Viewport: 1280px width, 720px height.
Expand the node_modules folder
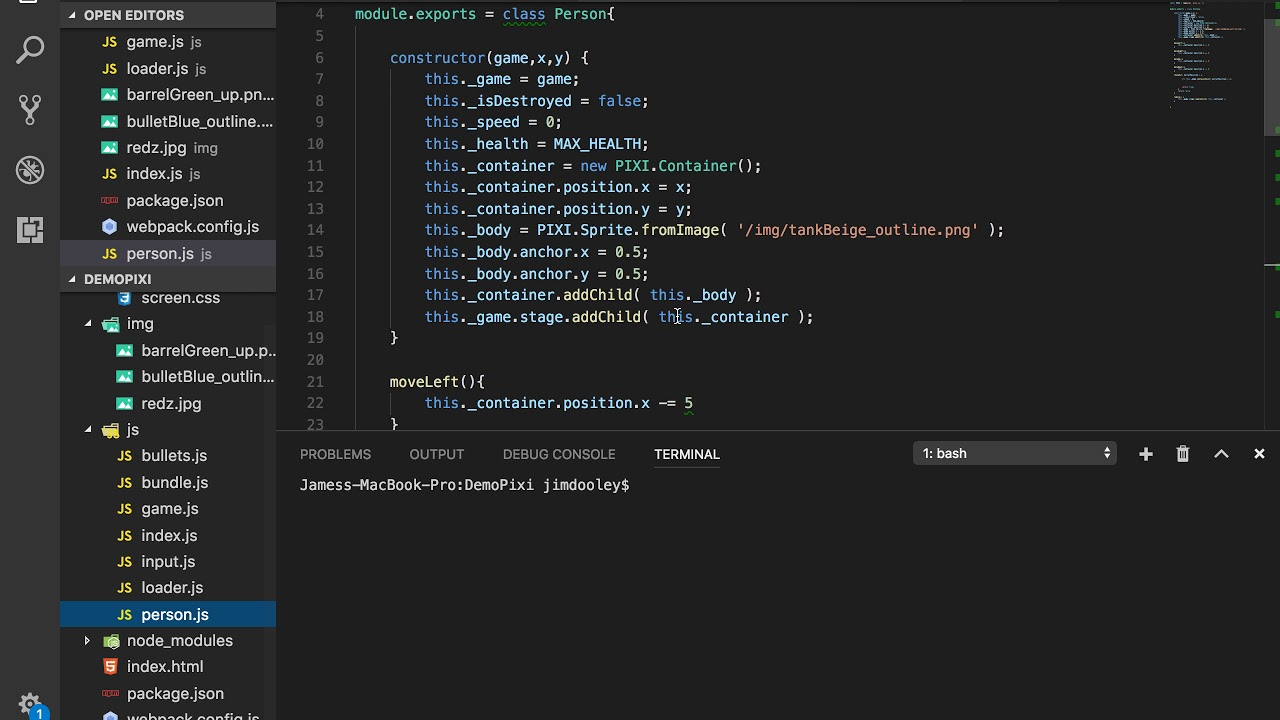(86, 640)
